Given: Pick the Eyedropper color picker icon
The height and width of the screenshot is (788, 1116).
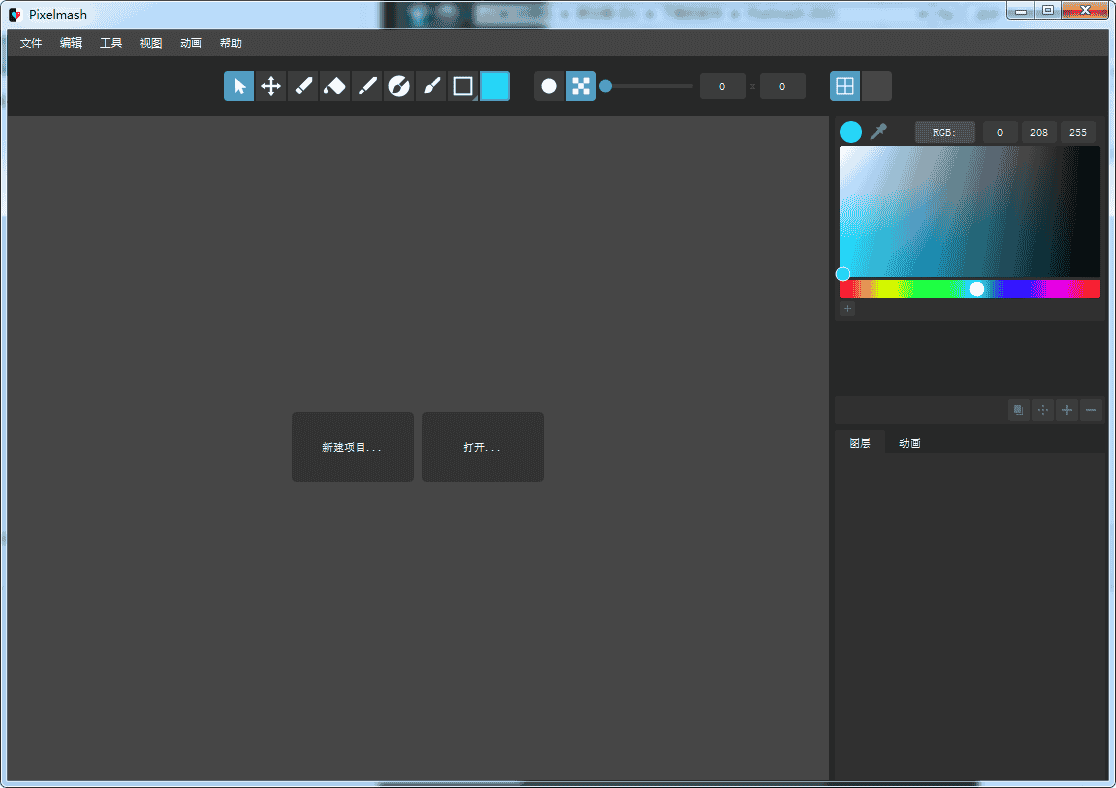Looking at the screenshot, I should click(879, 132).
